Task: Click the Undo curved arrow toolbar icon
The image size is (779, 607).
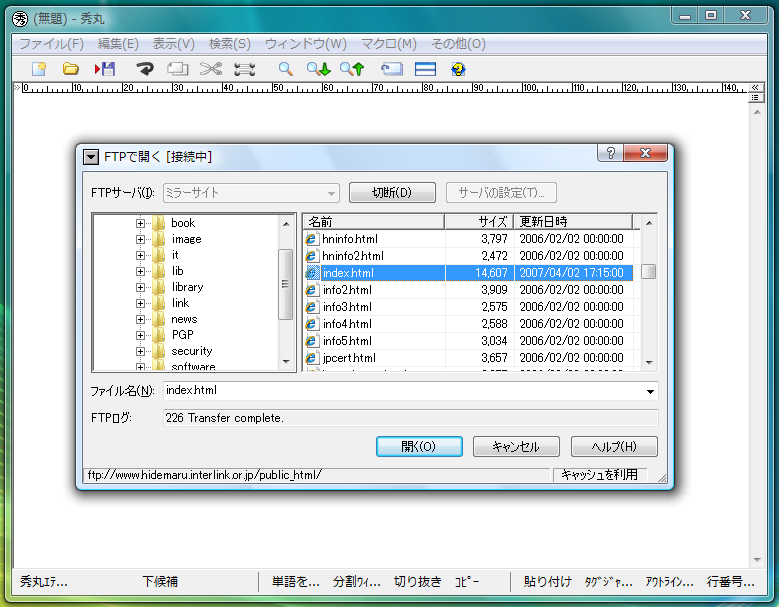Action: coord(145,69)
